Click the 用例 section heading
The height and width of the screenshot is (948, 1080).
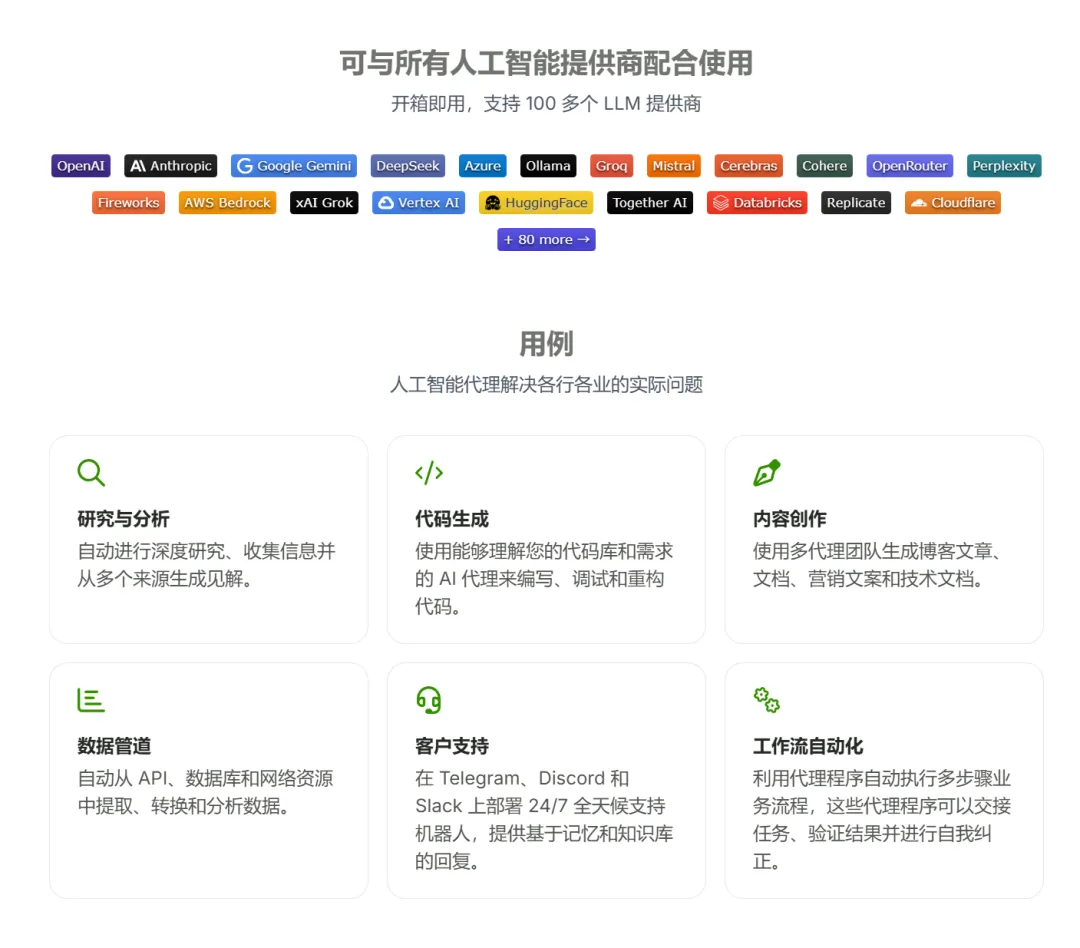pyautogui.click(x=546, y=344)
